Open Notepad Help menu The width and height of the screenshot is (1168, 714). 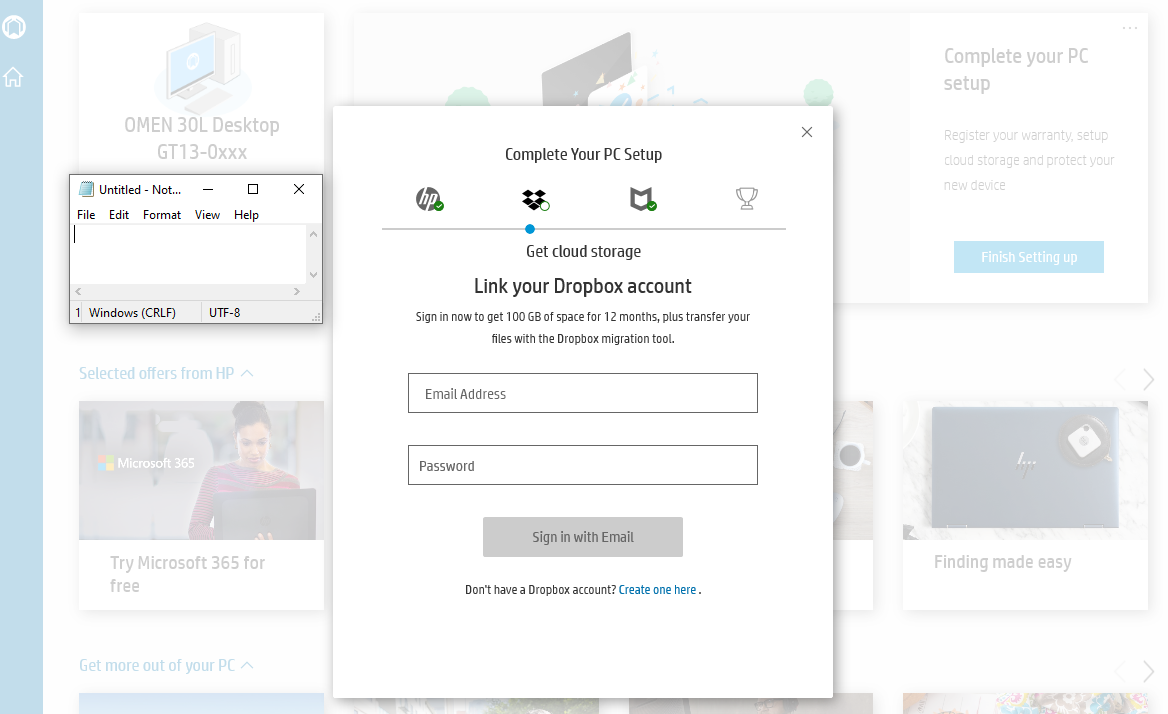click(x=246, y=214)
